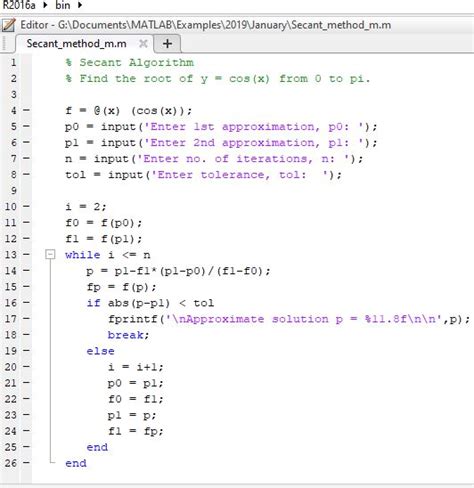The width and height of the screenshot is (474, 488).
Task: Click the inner 'end' on line 25
Action: [97, 447]
